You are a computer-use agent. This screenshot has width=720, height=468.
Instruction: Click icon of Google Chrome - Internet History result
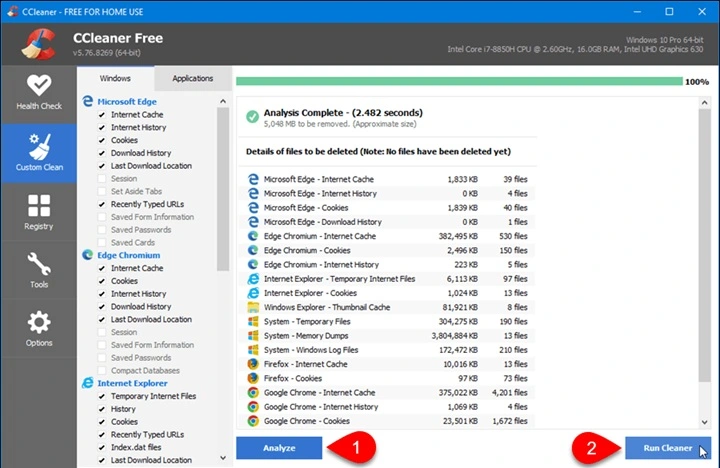click(253, 407)
